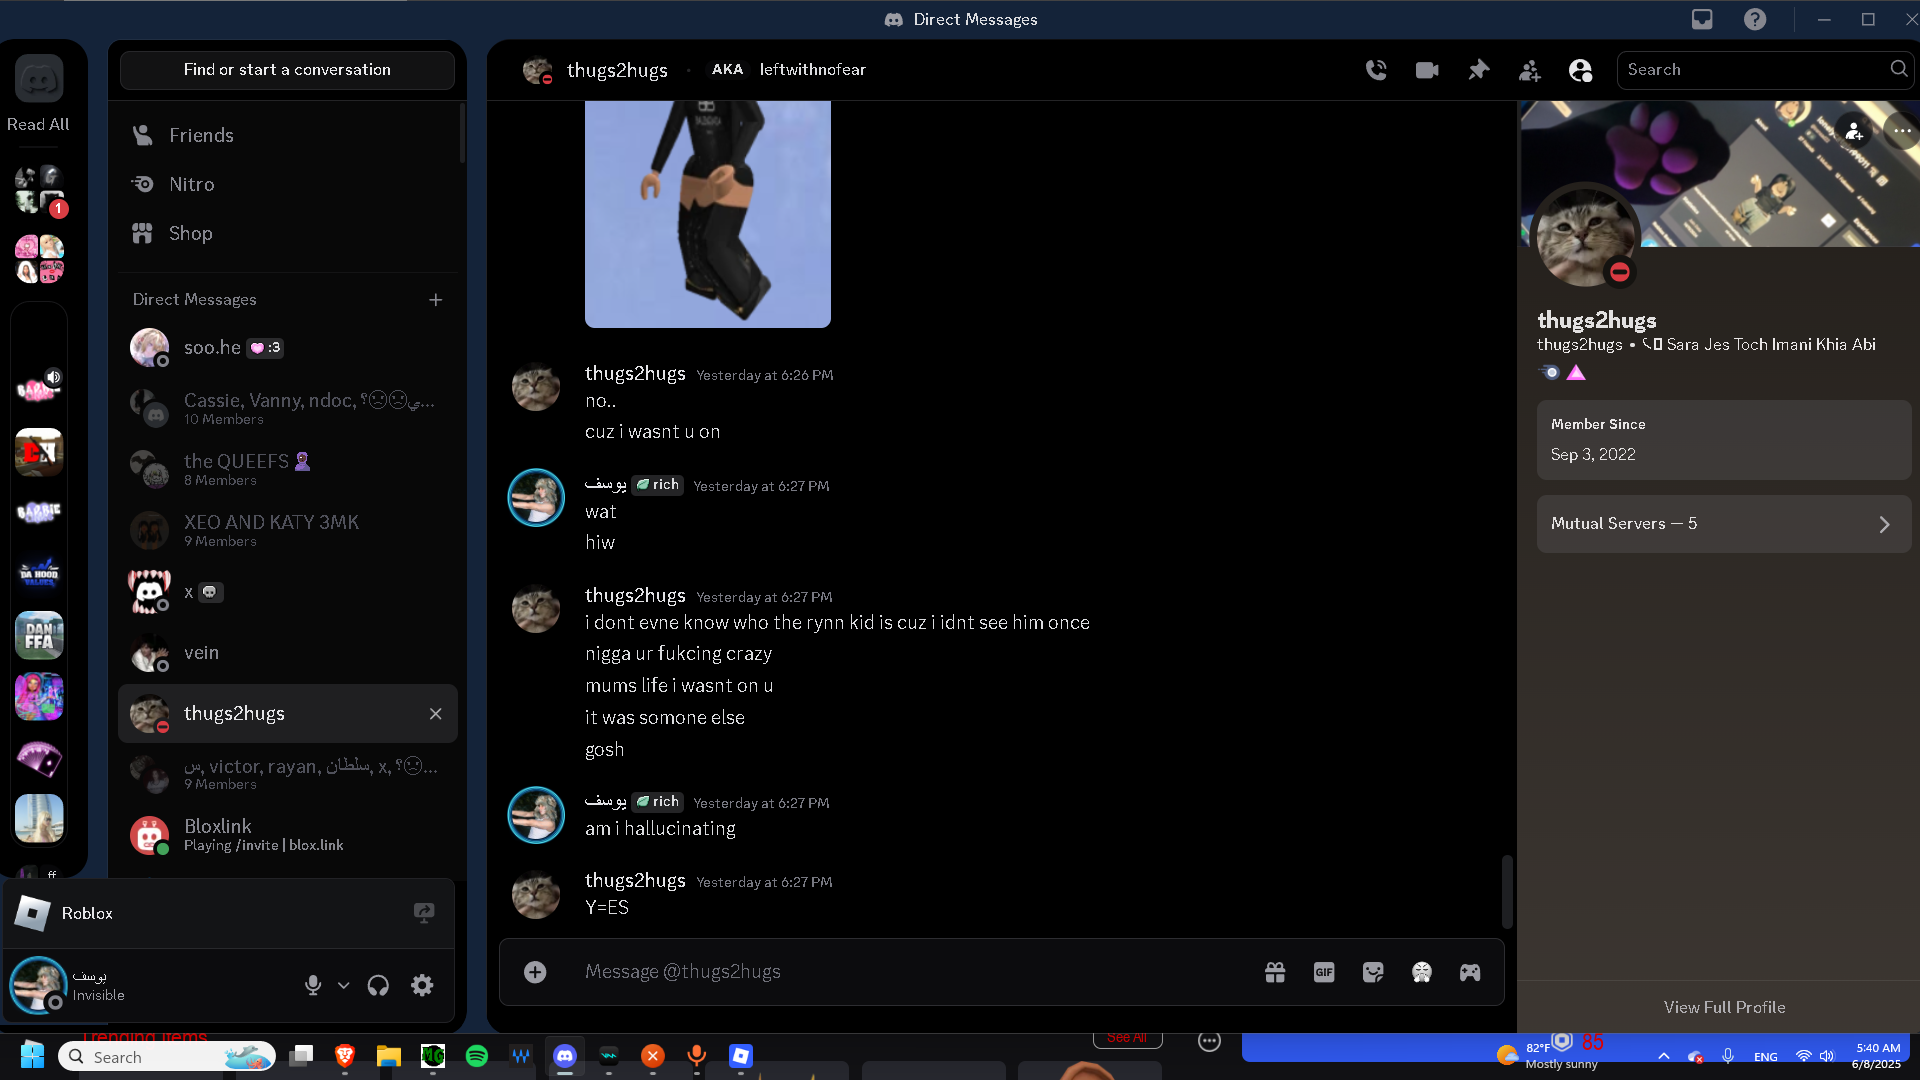Open DM with soo.he
The width and height of the screenshot is (1920, 1080).
287,348
